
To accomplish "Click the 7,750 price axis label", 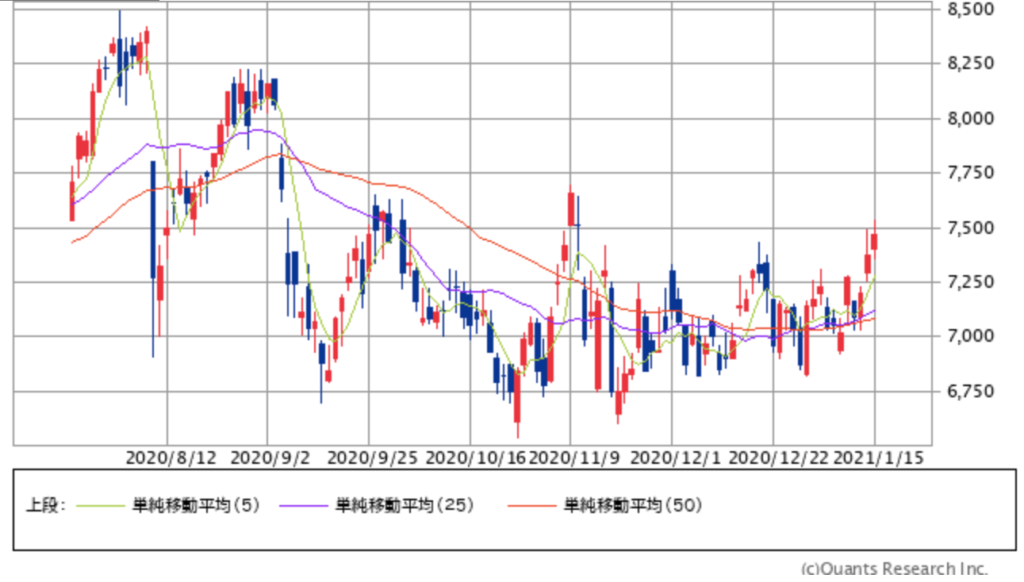I will [x=970, y=172].
